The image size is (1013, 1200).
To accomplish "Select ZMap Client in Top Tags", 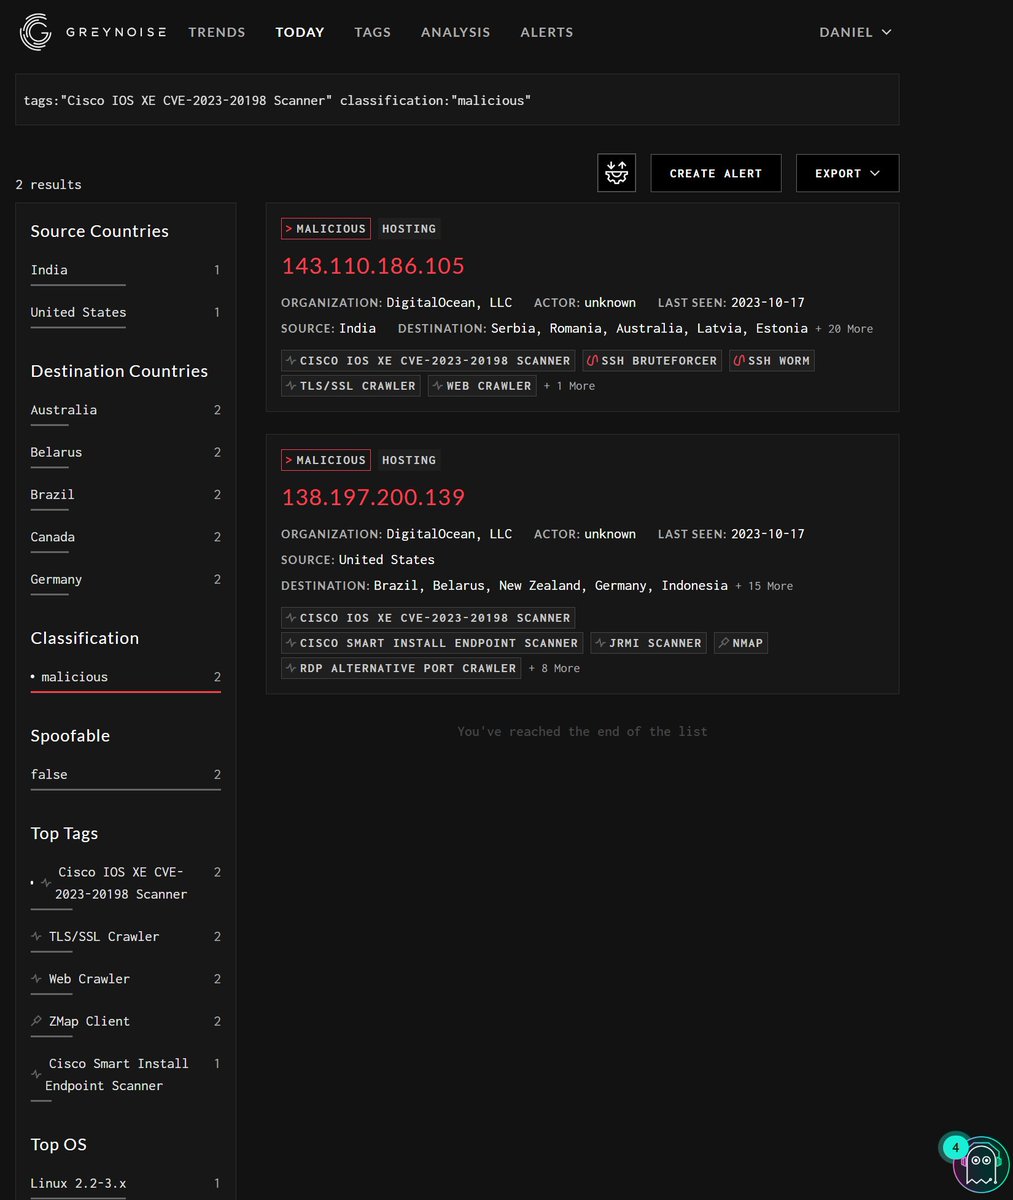I will pyautogui.click(x=126, y=1022).
